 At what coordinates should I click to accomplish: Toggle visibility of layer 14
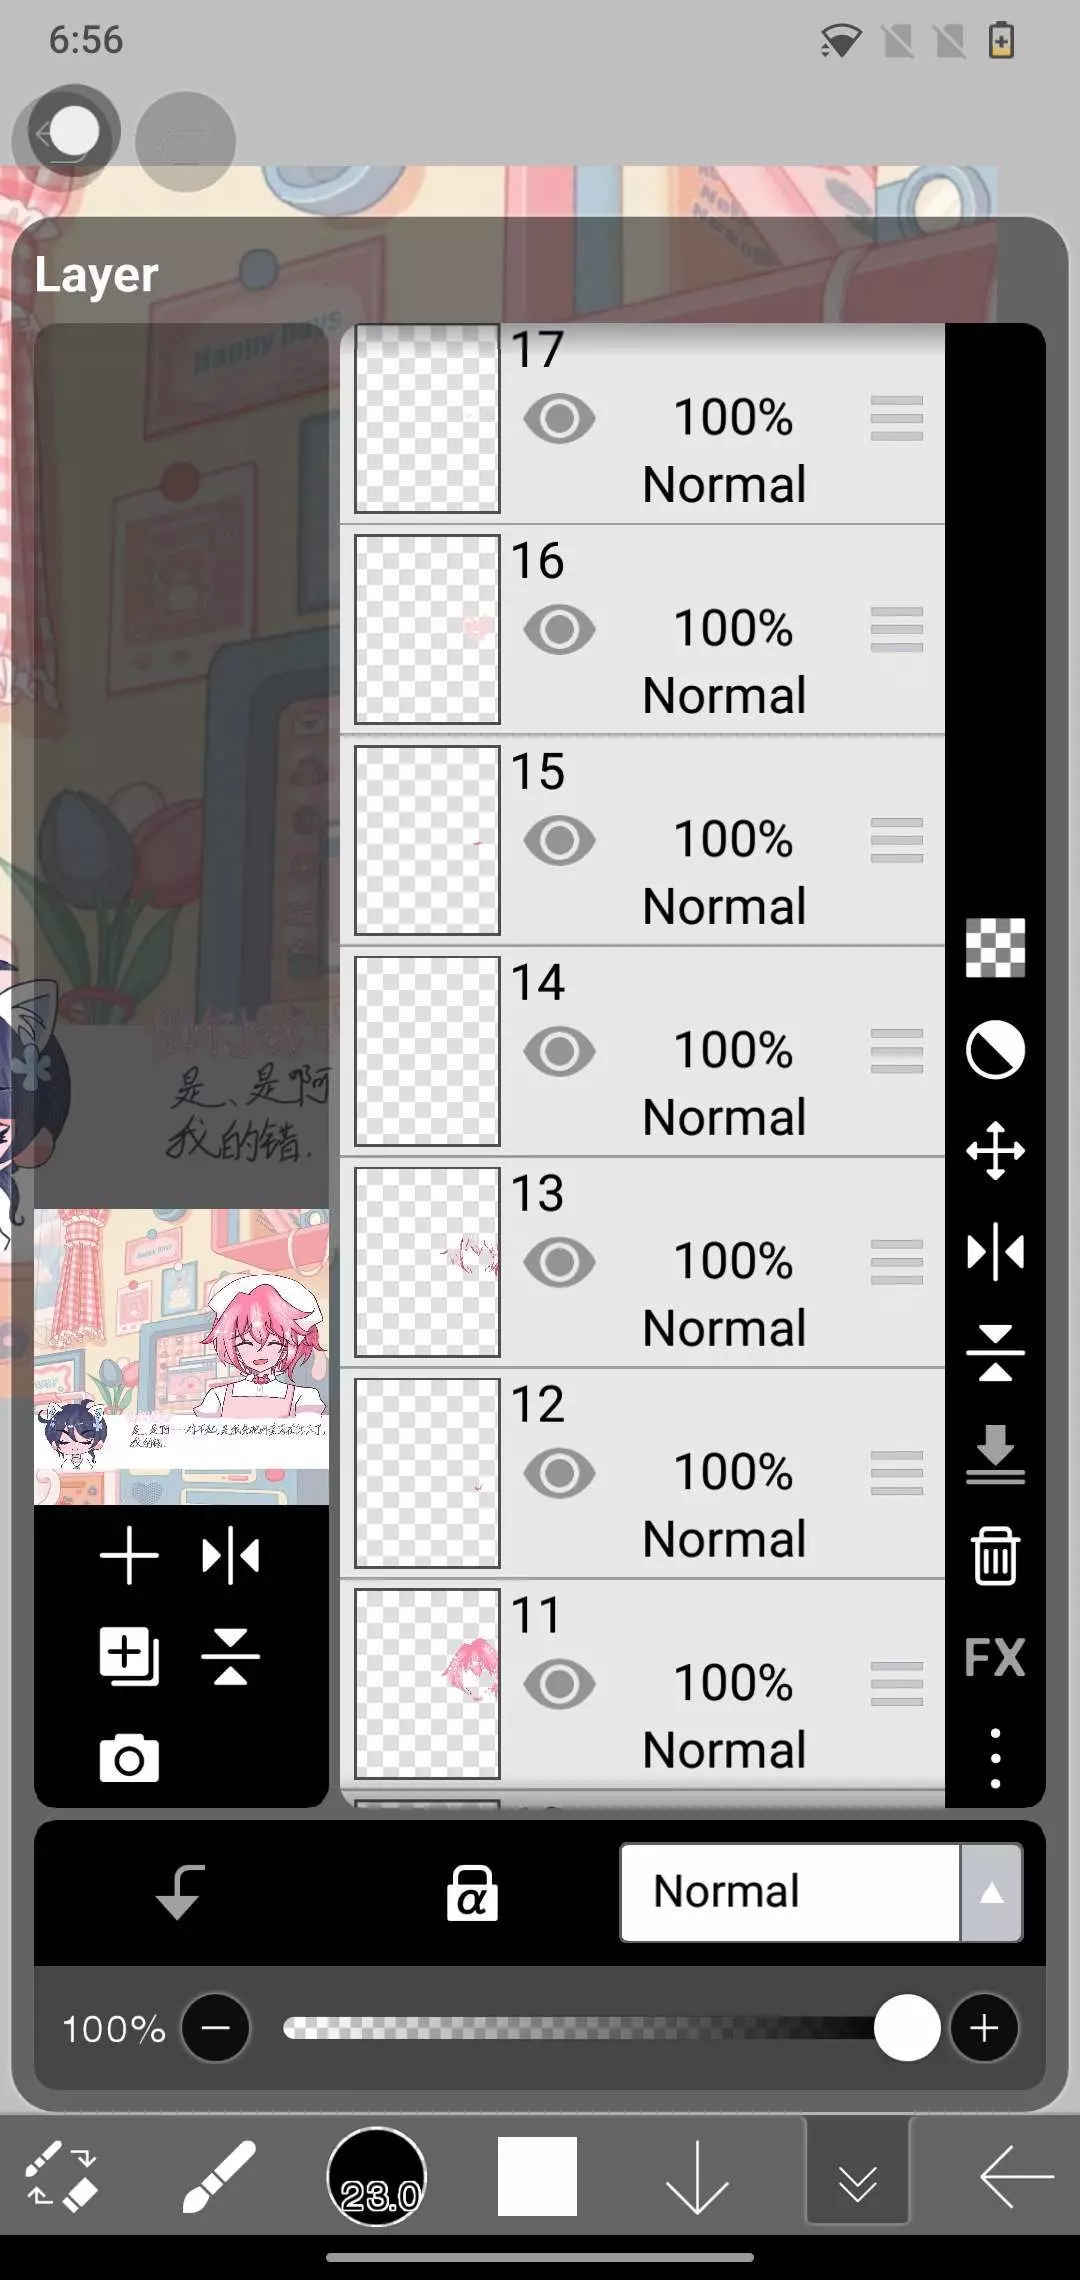559,1051
